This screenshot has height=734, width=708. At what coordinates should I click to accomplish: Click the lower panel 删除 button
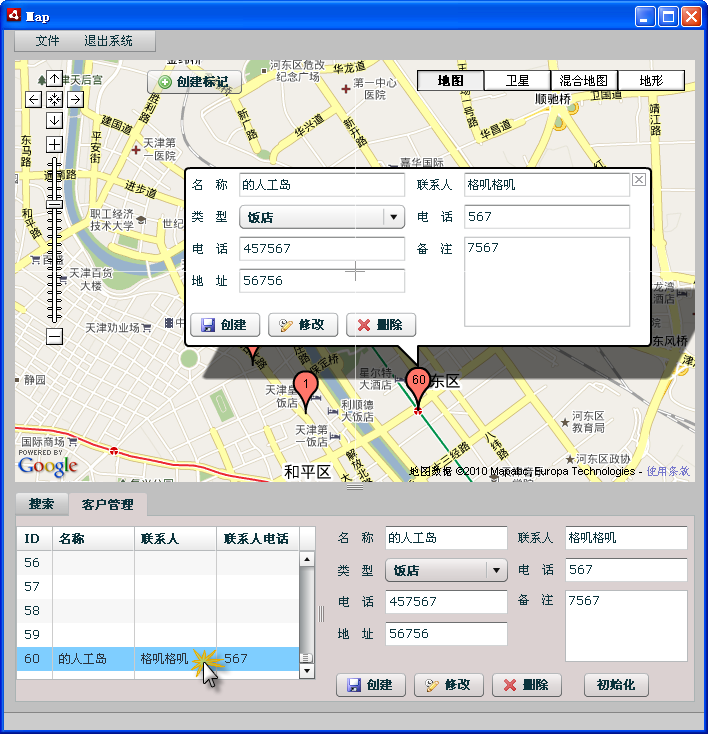(x=527, y=685)
